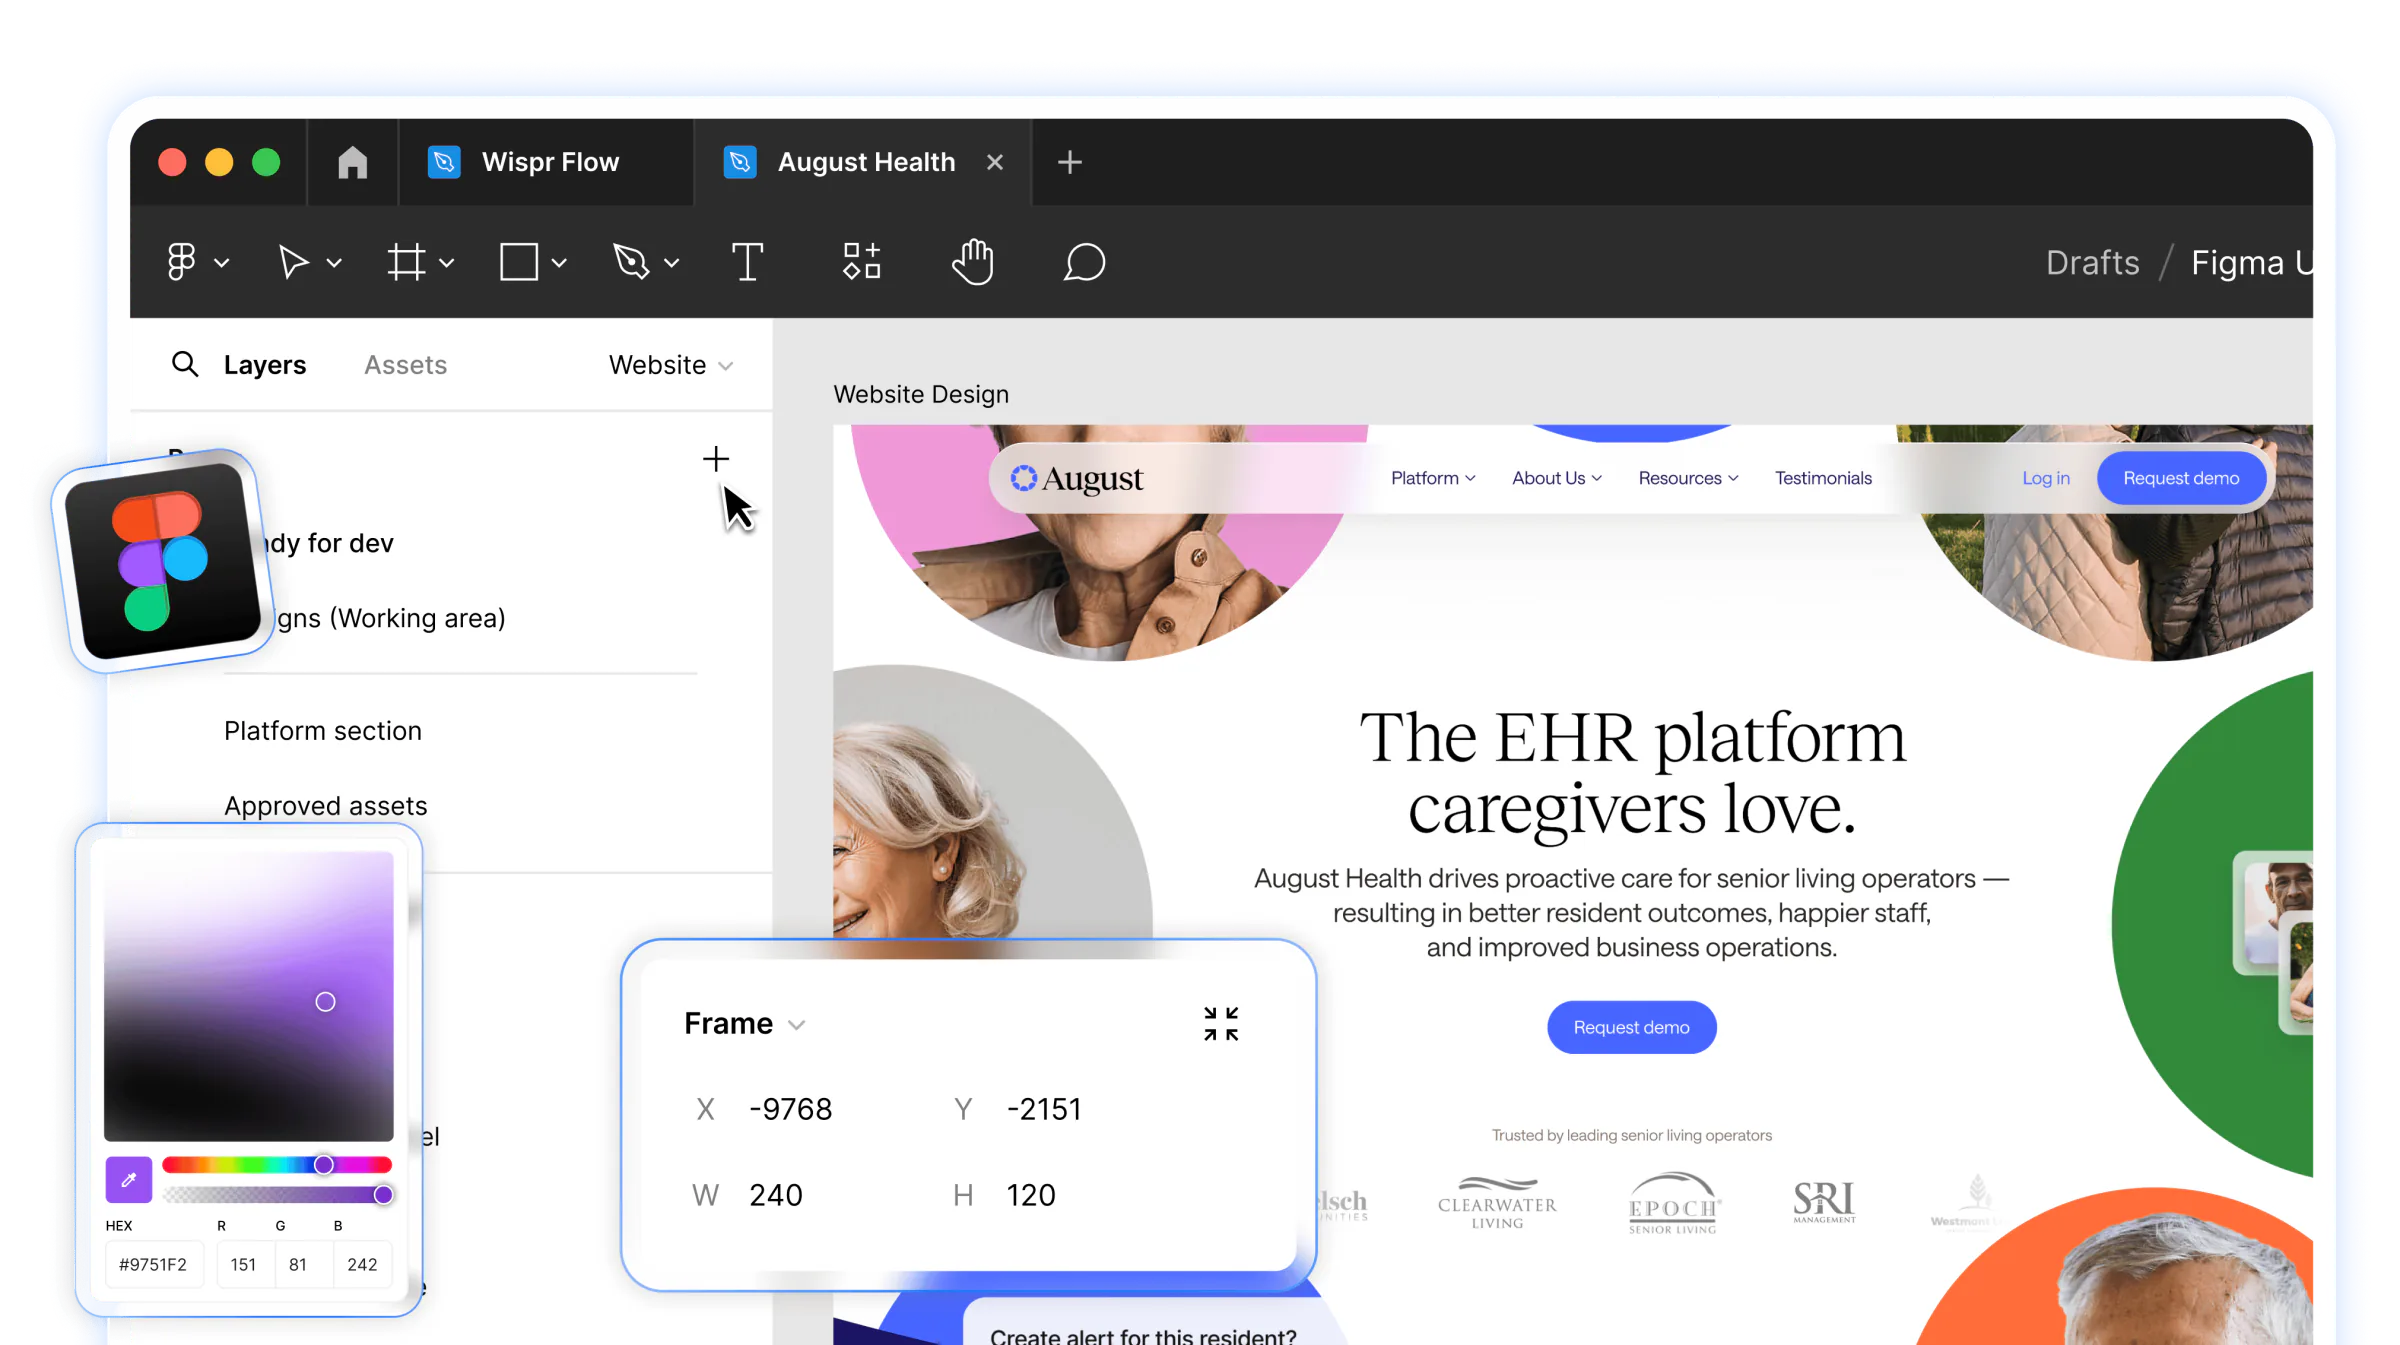This screenshot has width=2400, height=1345.
Task: Click the Clearwater Living logo
Action: click(1497, 1203)
